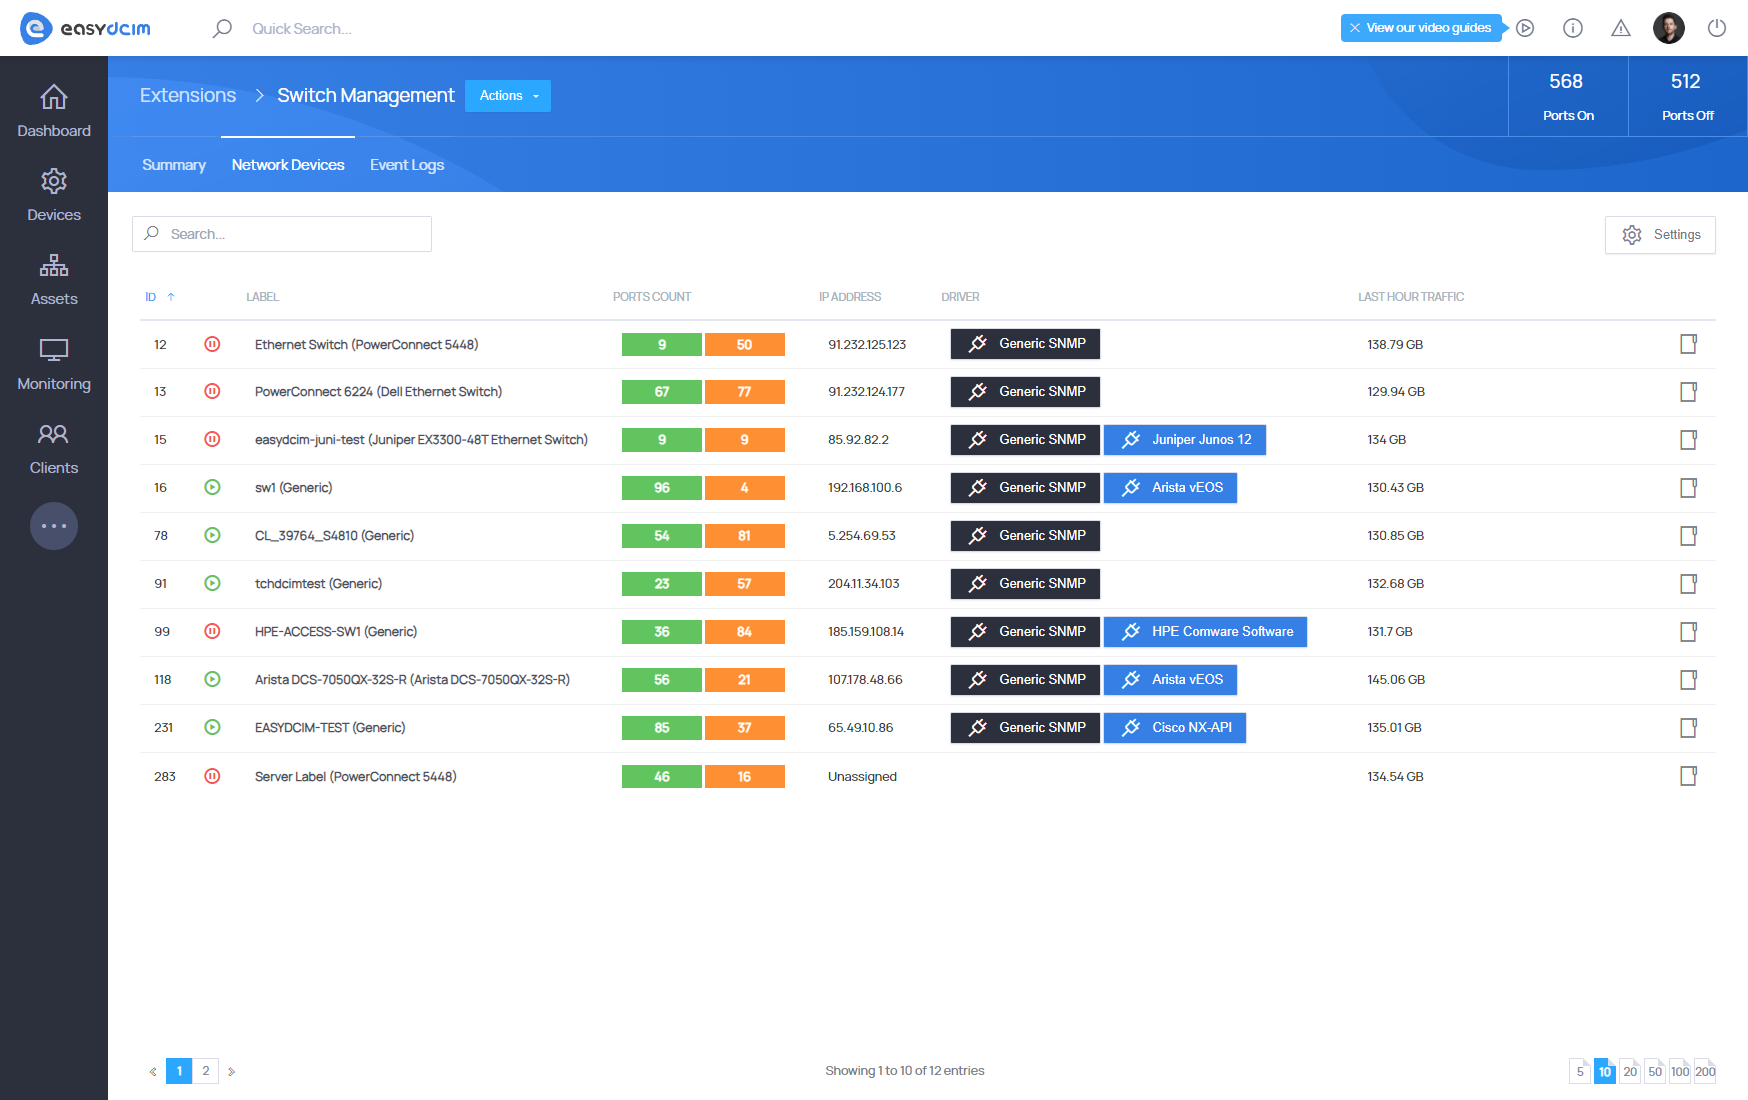Open details icon for tchdcimtest row
The width and height of the screenshot is (1748, 1100).
(x=1688, y=584)
